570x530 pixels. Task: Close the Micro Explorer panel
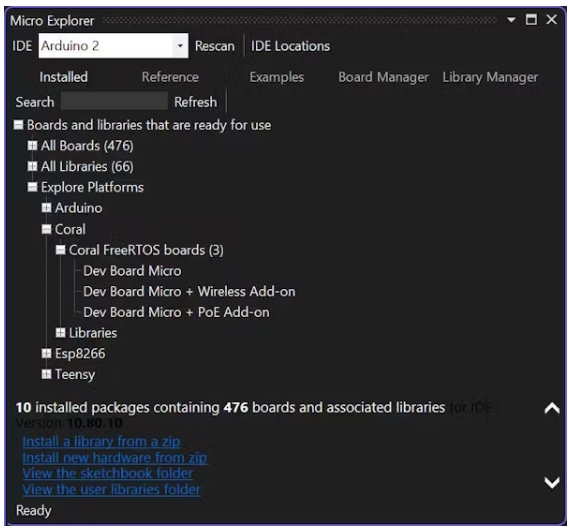point(551,19)
